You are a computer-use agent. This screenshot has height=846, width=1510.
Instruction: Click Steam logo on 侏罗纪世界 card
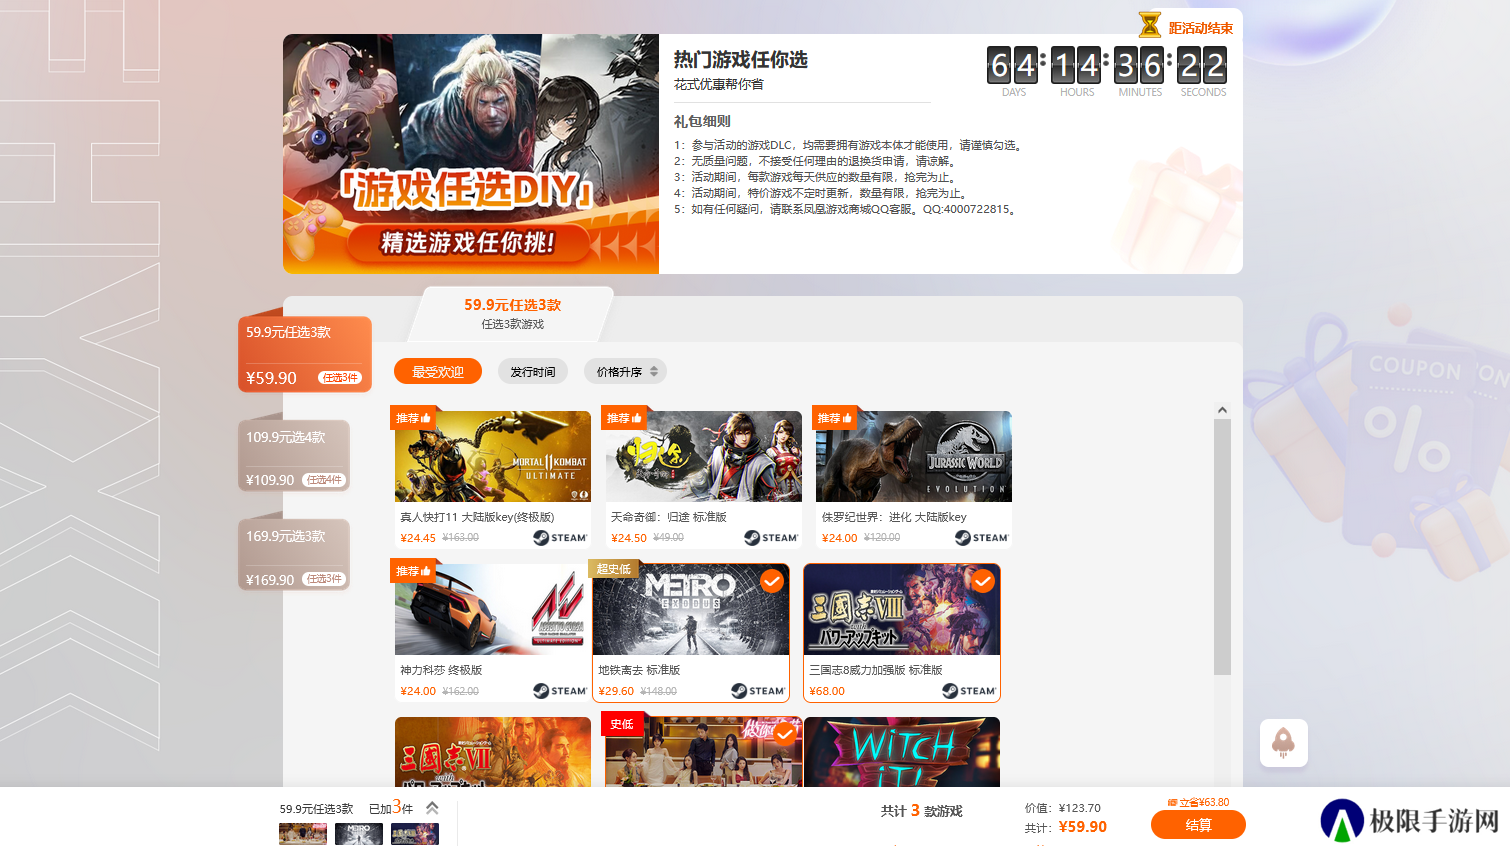[982, 538]
